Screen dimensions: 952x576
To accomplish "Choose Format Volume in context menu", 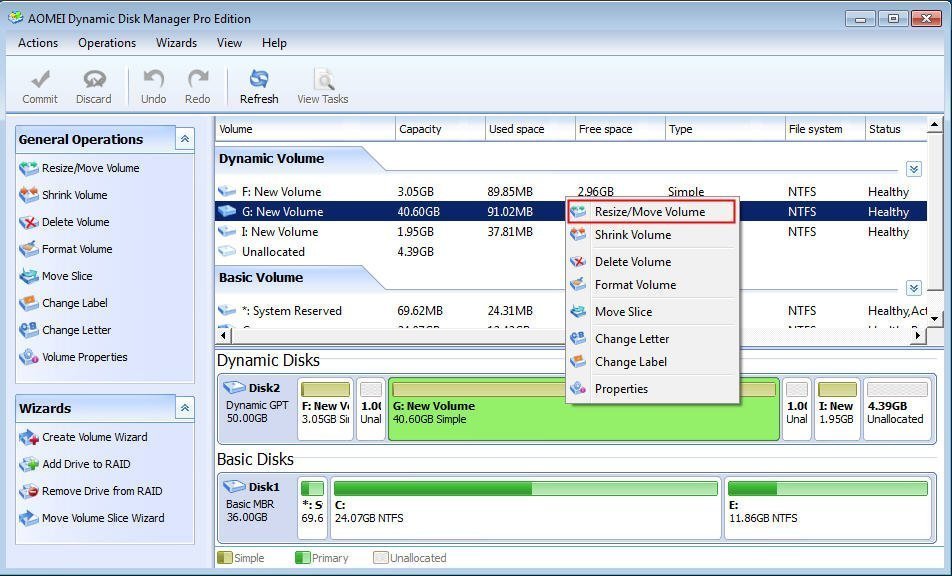I will 653,285.
